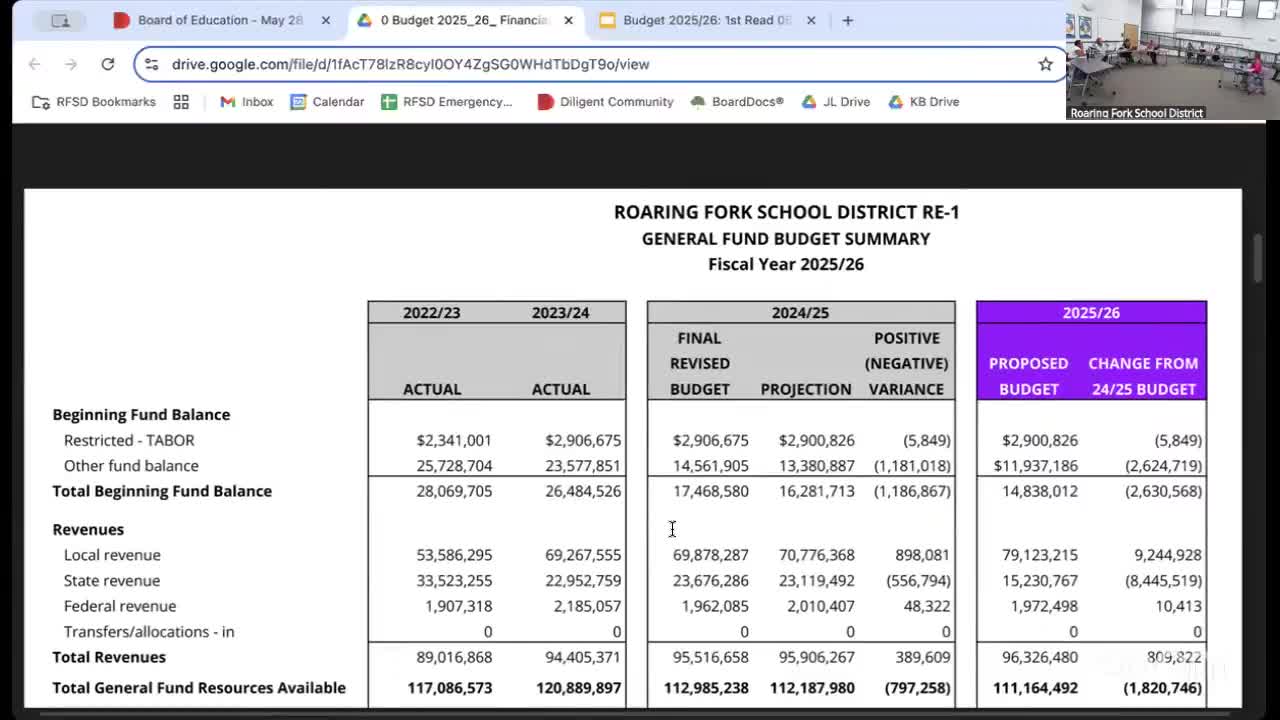Open the Gmail Inbox bookmark
The height and width of the screenshot is (720, 1280).
point(246,102)
